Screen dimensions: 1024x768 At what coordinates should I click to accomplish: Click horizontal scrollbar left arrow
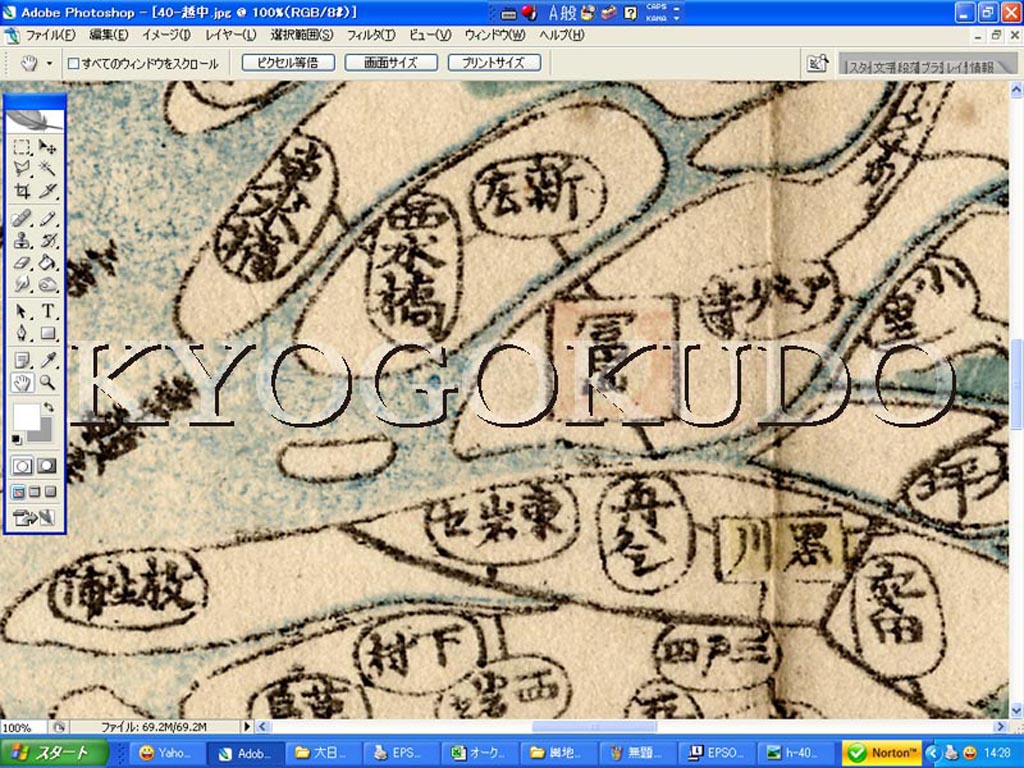(x=263, y=726)
